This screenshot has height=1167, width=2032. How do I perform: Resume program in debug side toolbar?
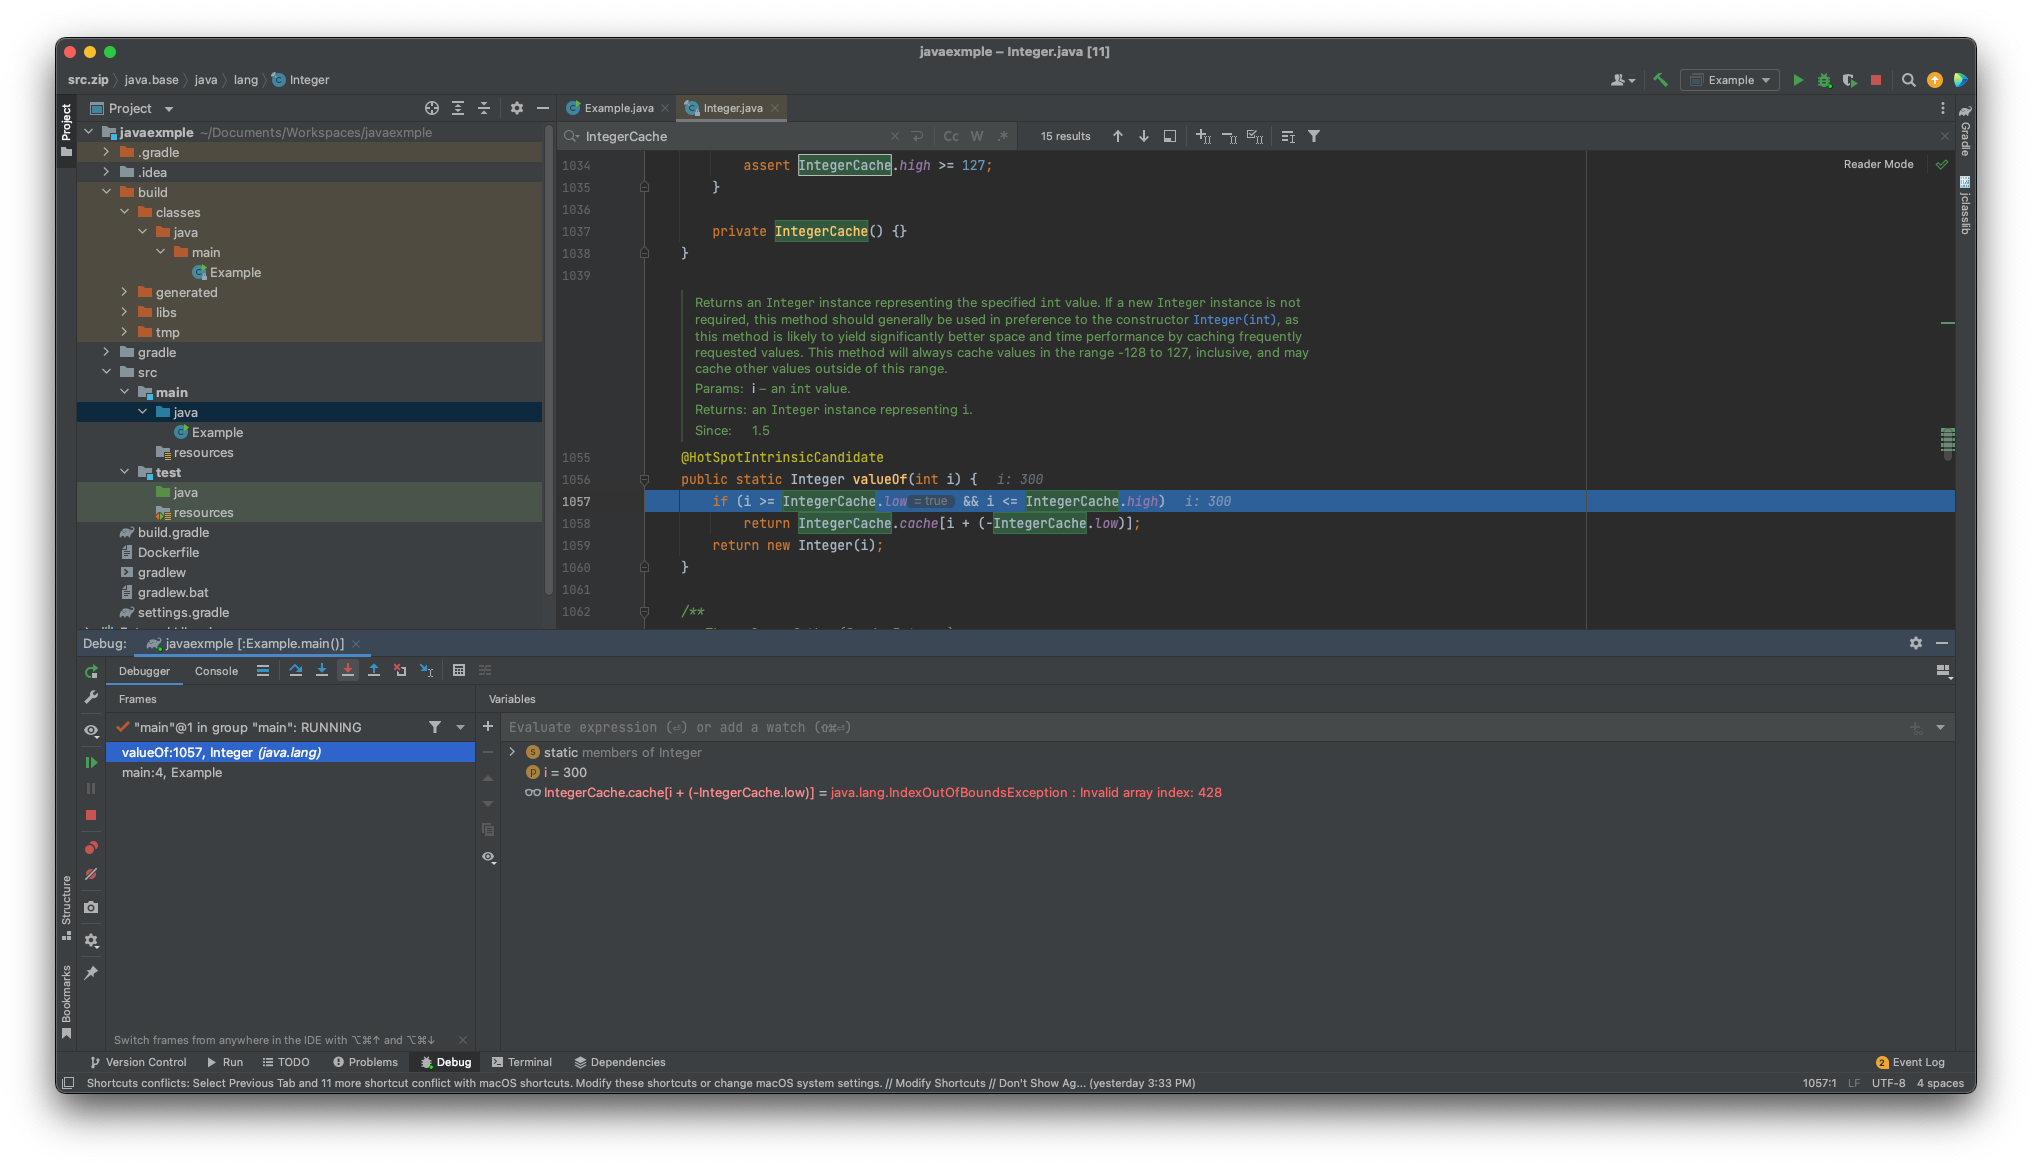point(91,762)
